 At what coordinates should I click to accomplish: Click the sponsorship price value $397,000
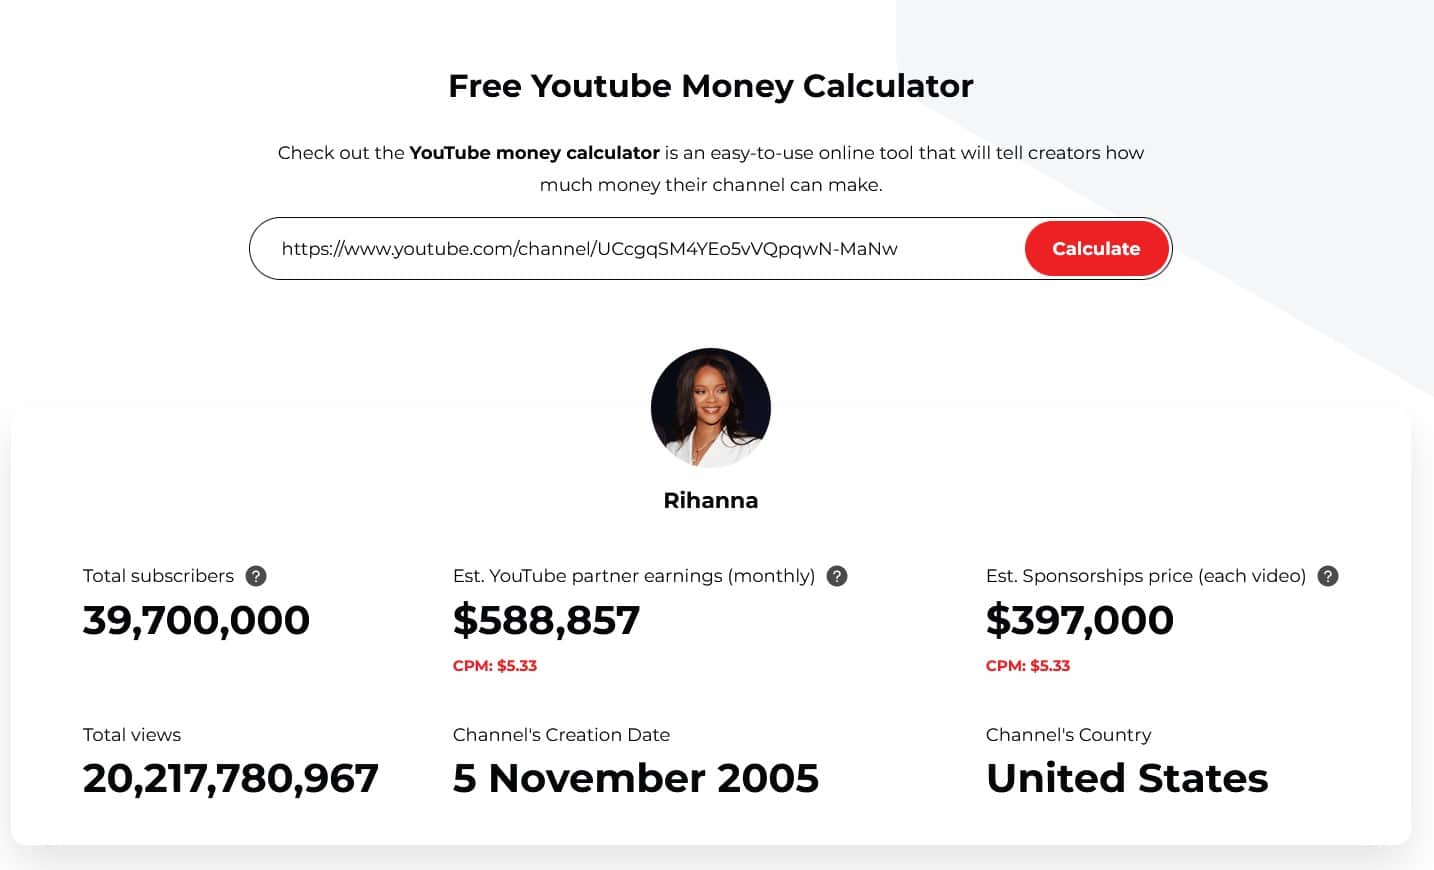click(1080, 620)
